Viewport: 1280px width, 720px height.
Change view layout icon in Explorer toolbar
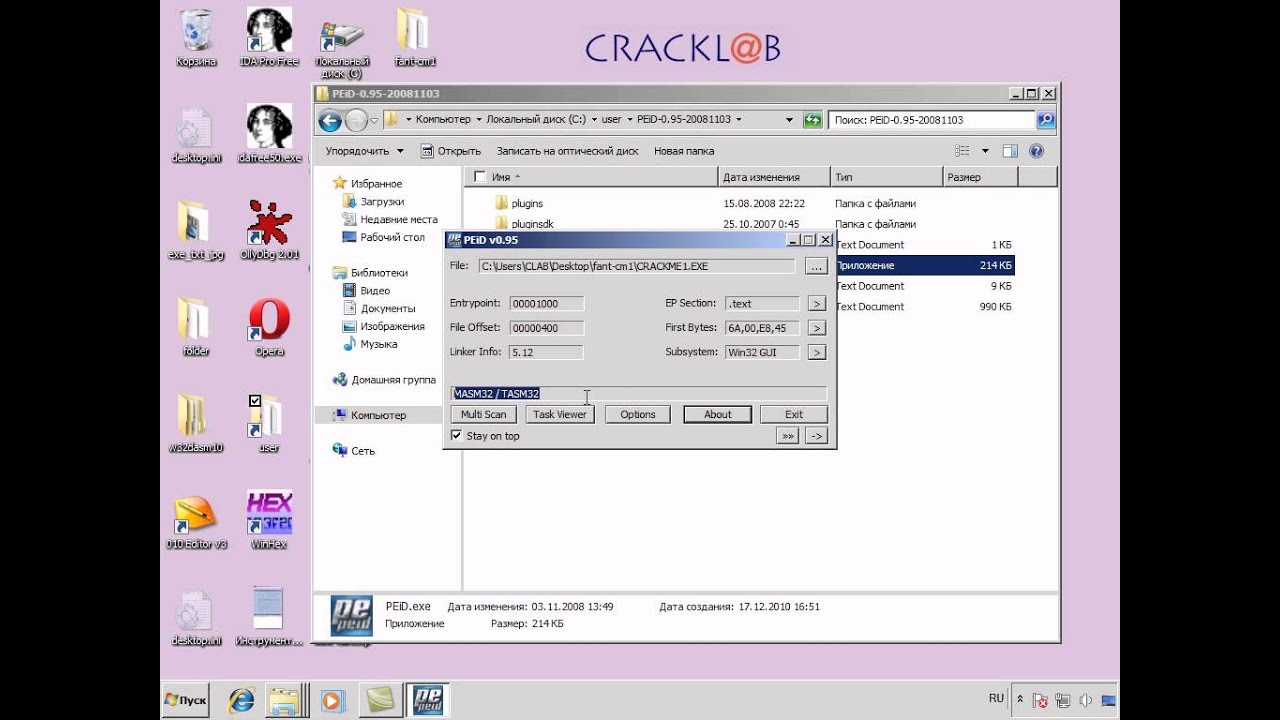[x=962, y=151]
